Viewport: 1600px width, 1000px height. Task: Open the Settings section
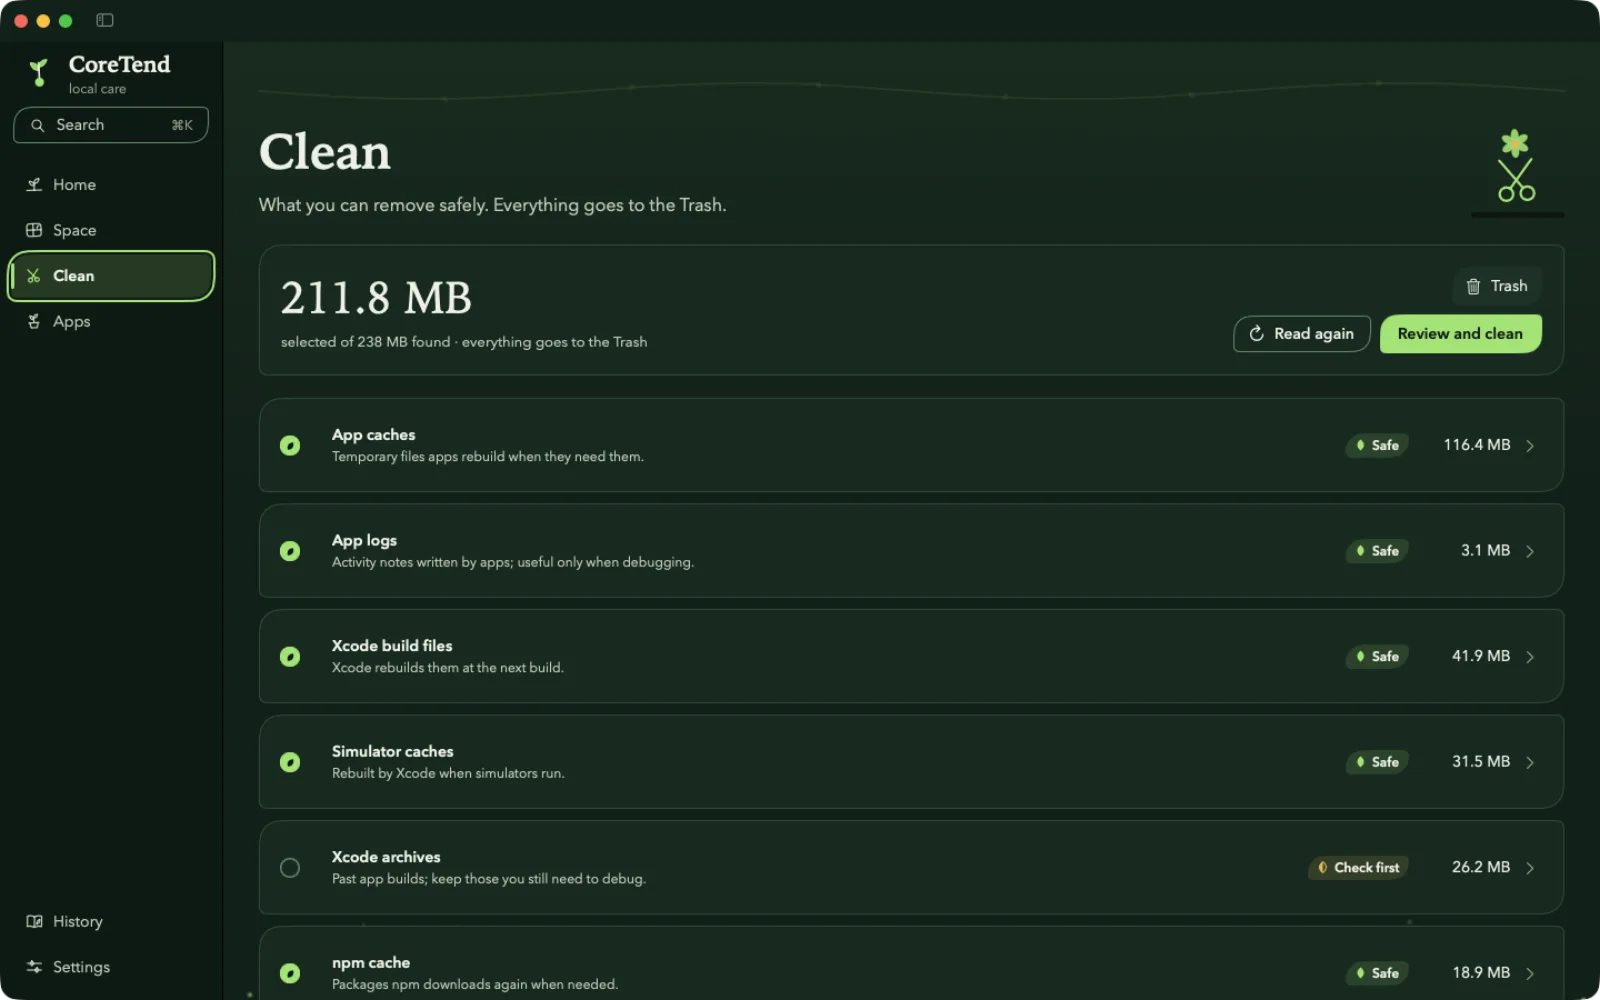coord(111,967)
